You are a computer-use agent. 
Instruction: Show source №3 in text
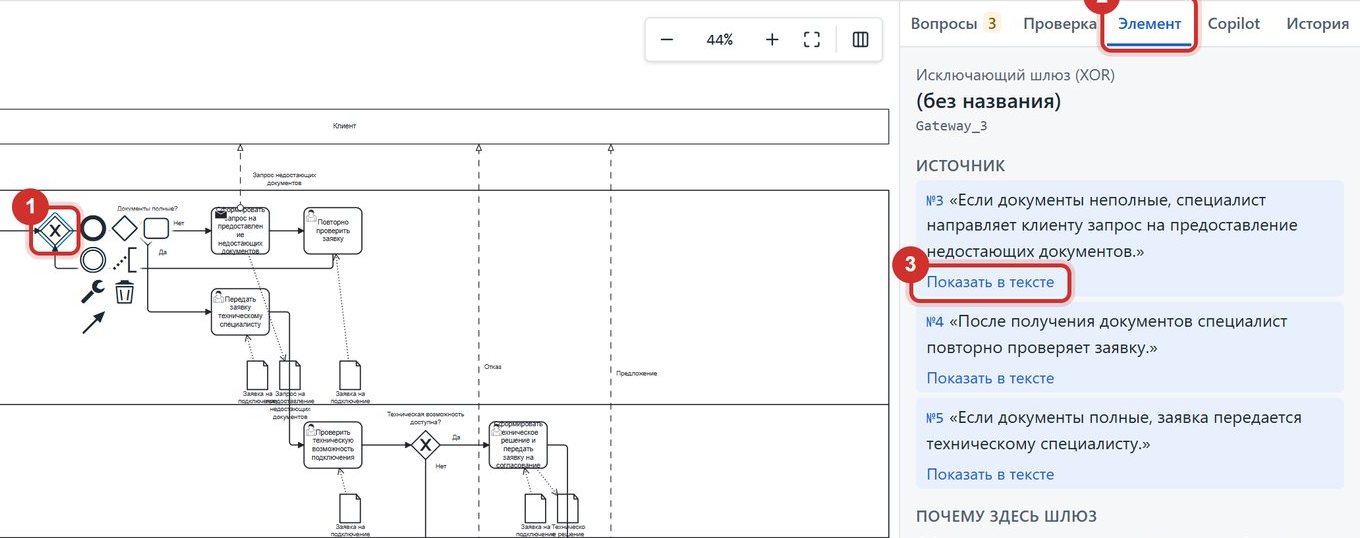tap(990, 282)
